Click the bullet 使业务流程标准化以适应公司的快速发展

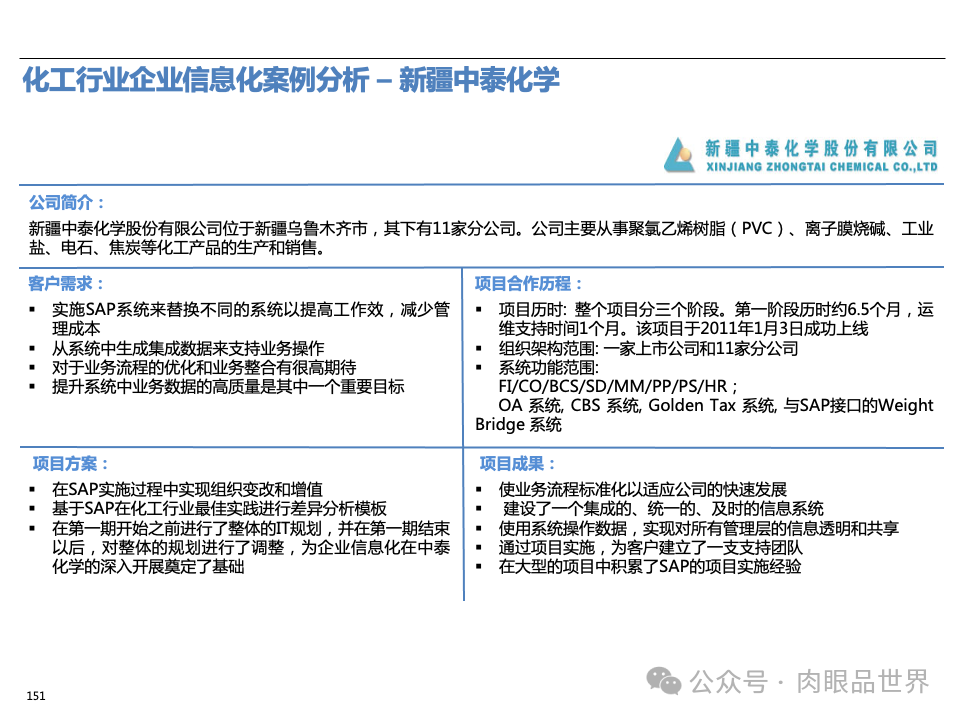(x=642, y=489)
